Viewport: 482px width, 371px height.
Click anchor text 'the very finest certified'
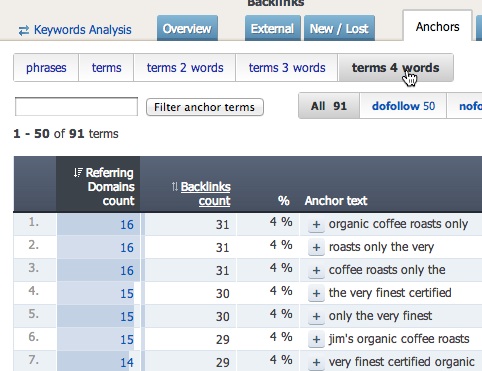[x=390, y=293]
